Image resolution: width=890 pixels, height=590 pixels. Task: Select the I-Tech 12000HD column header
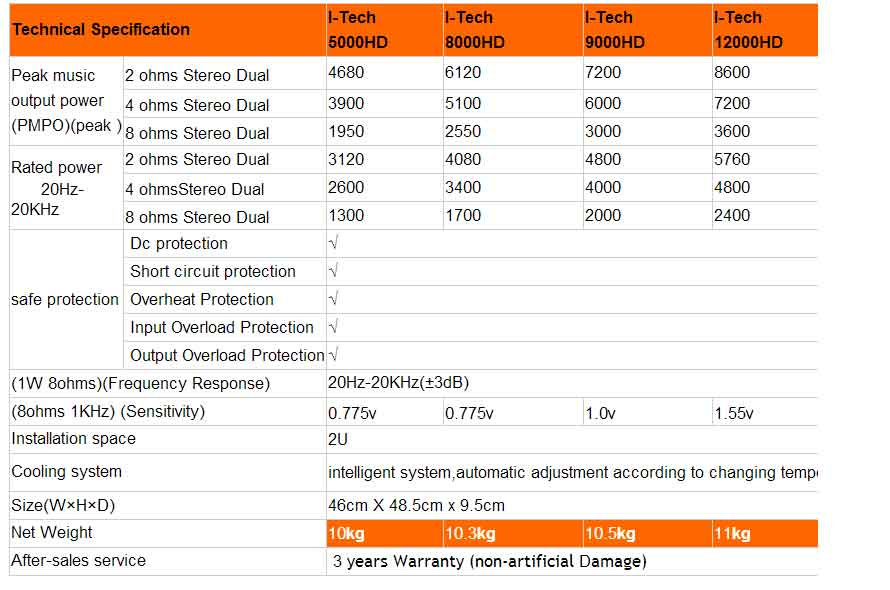[x=765, y=30]
